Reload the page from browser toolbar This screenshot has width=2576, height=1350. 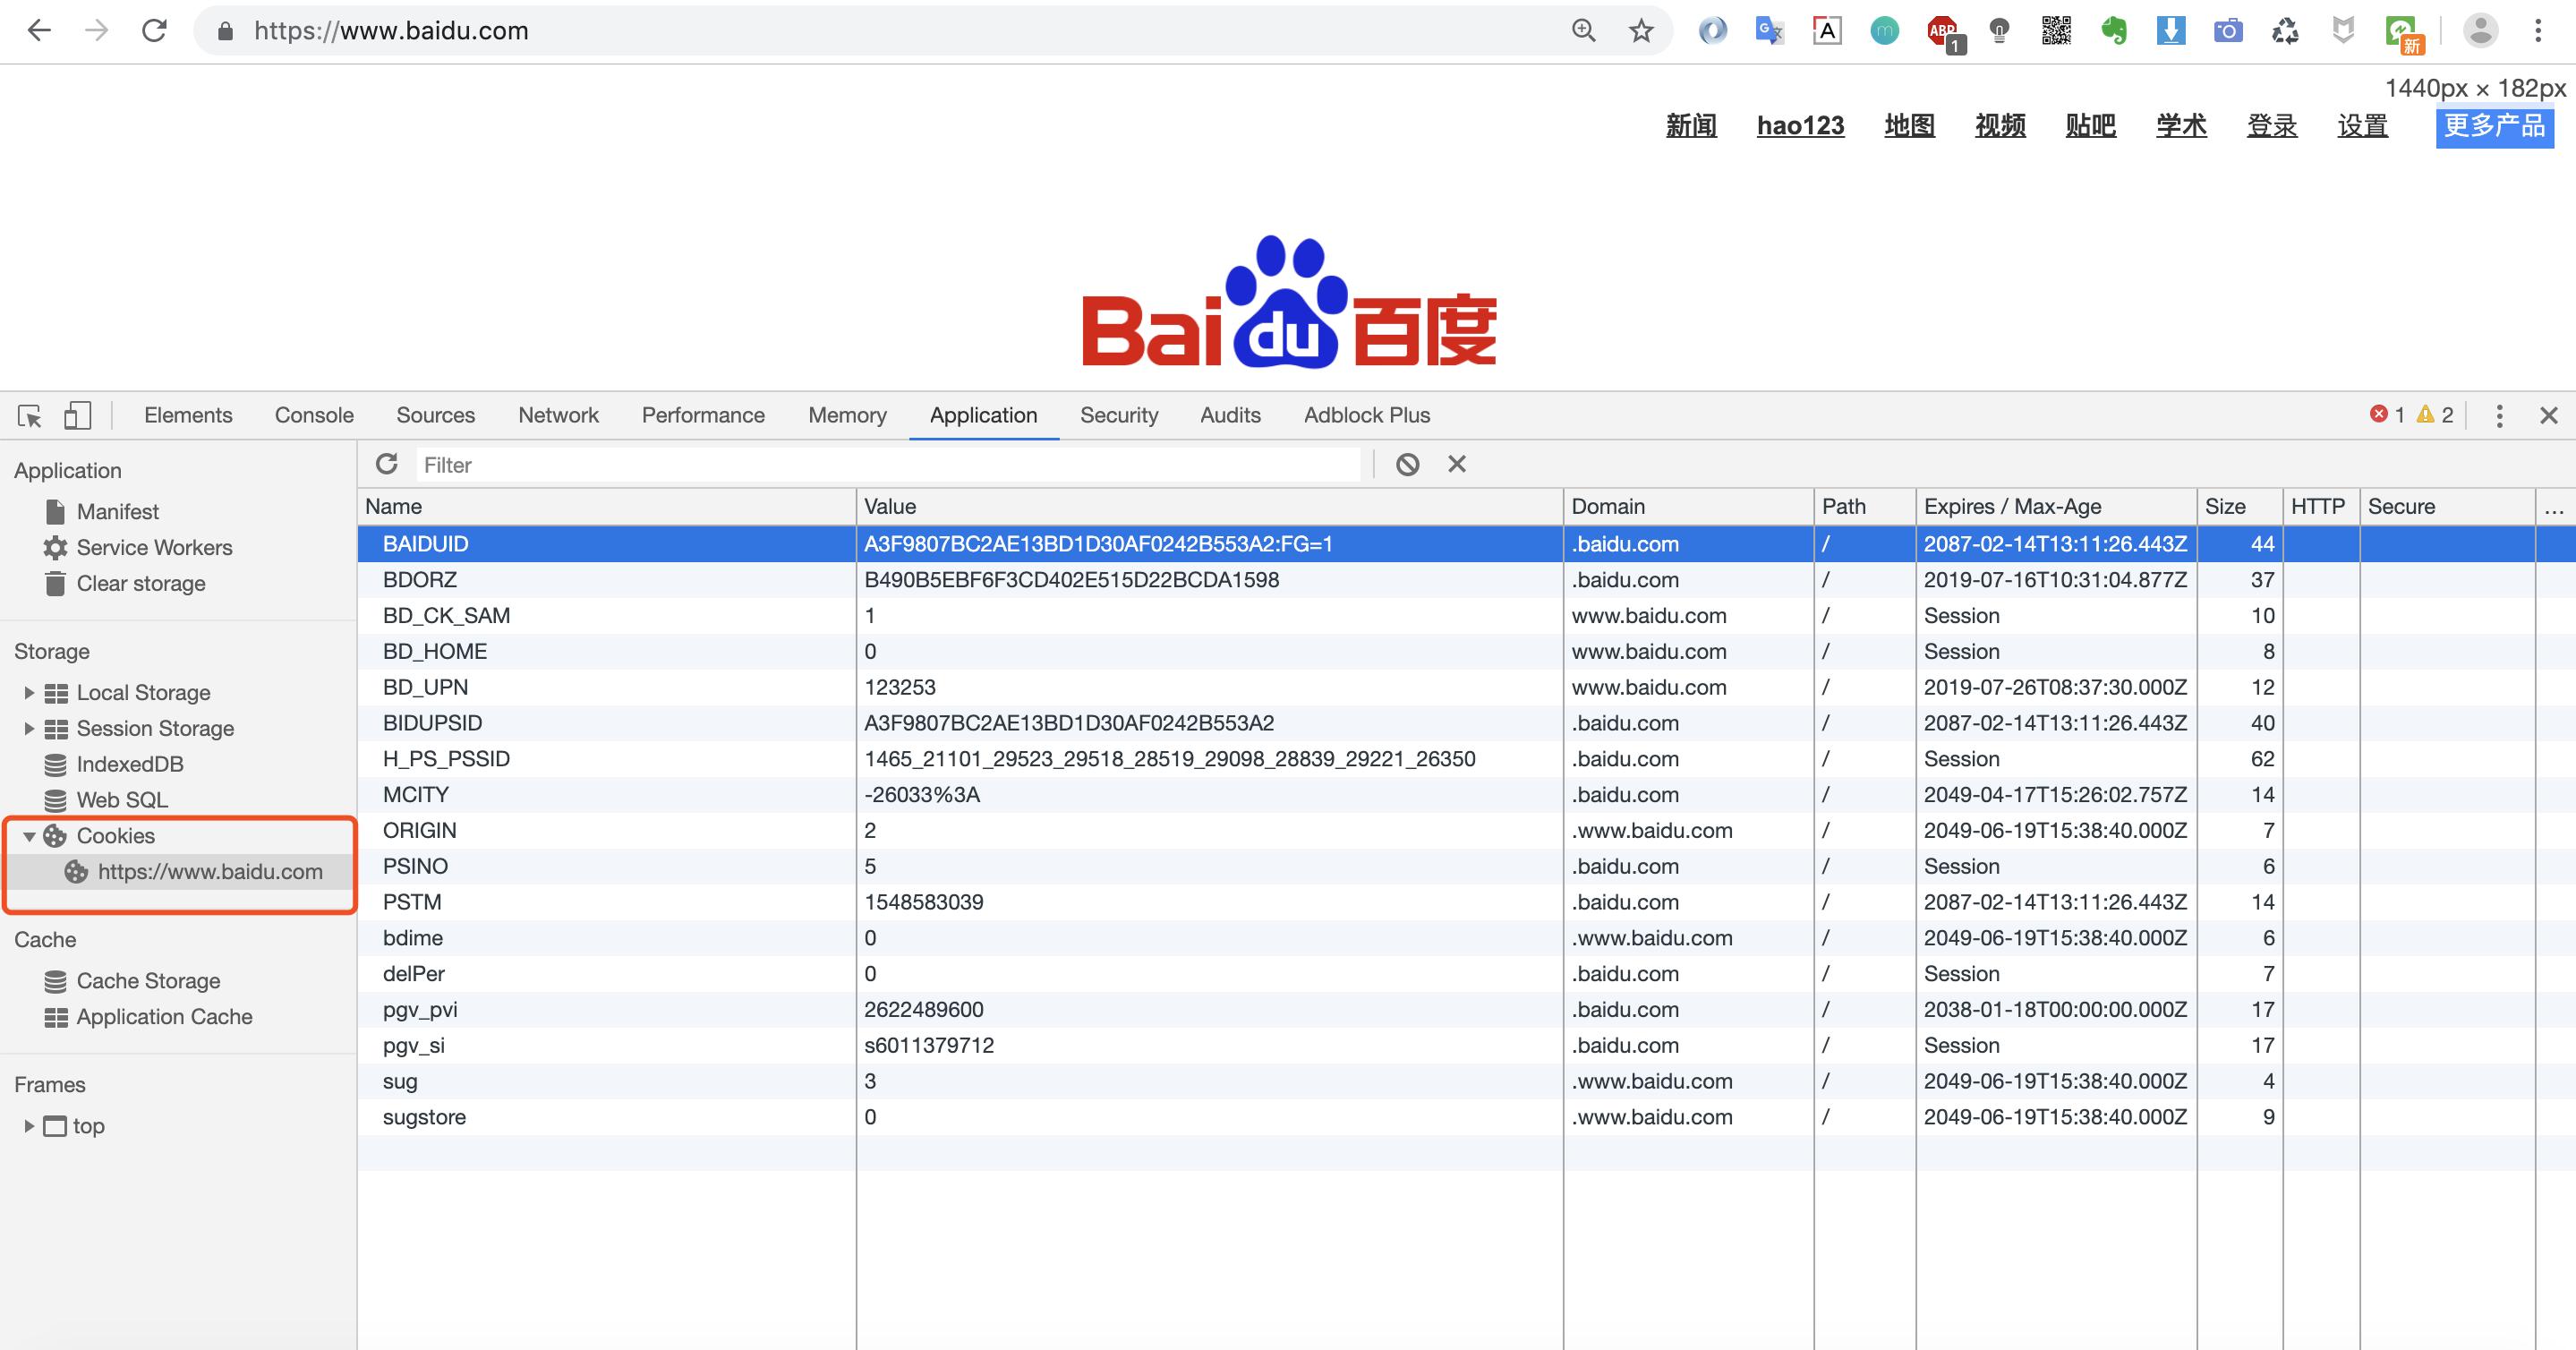pyautogui.click(x=154, y=31)
